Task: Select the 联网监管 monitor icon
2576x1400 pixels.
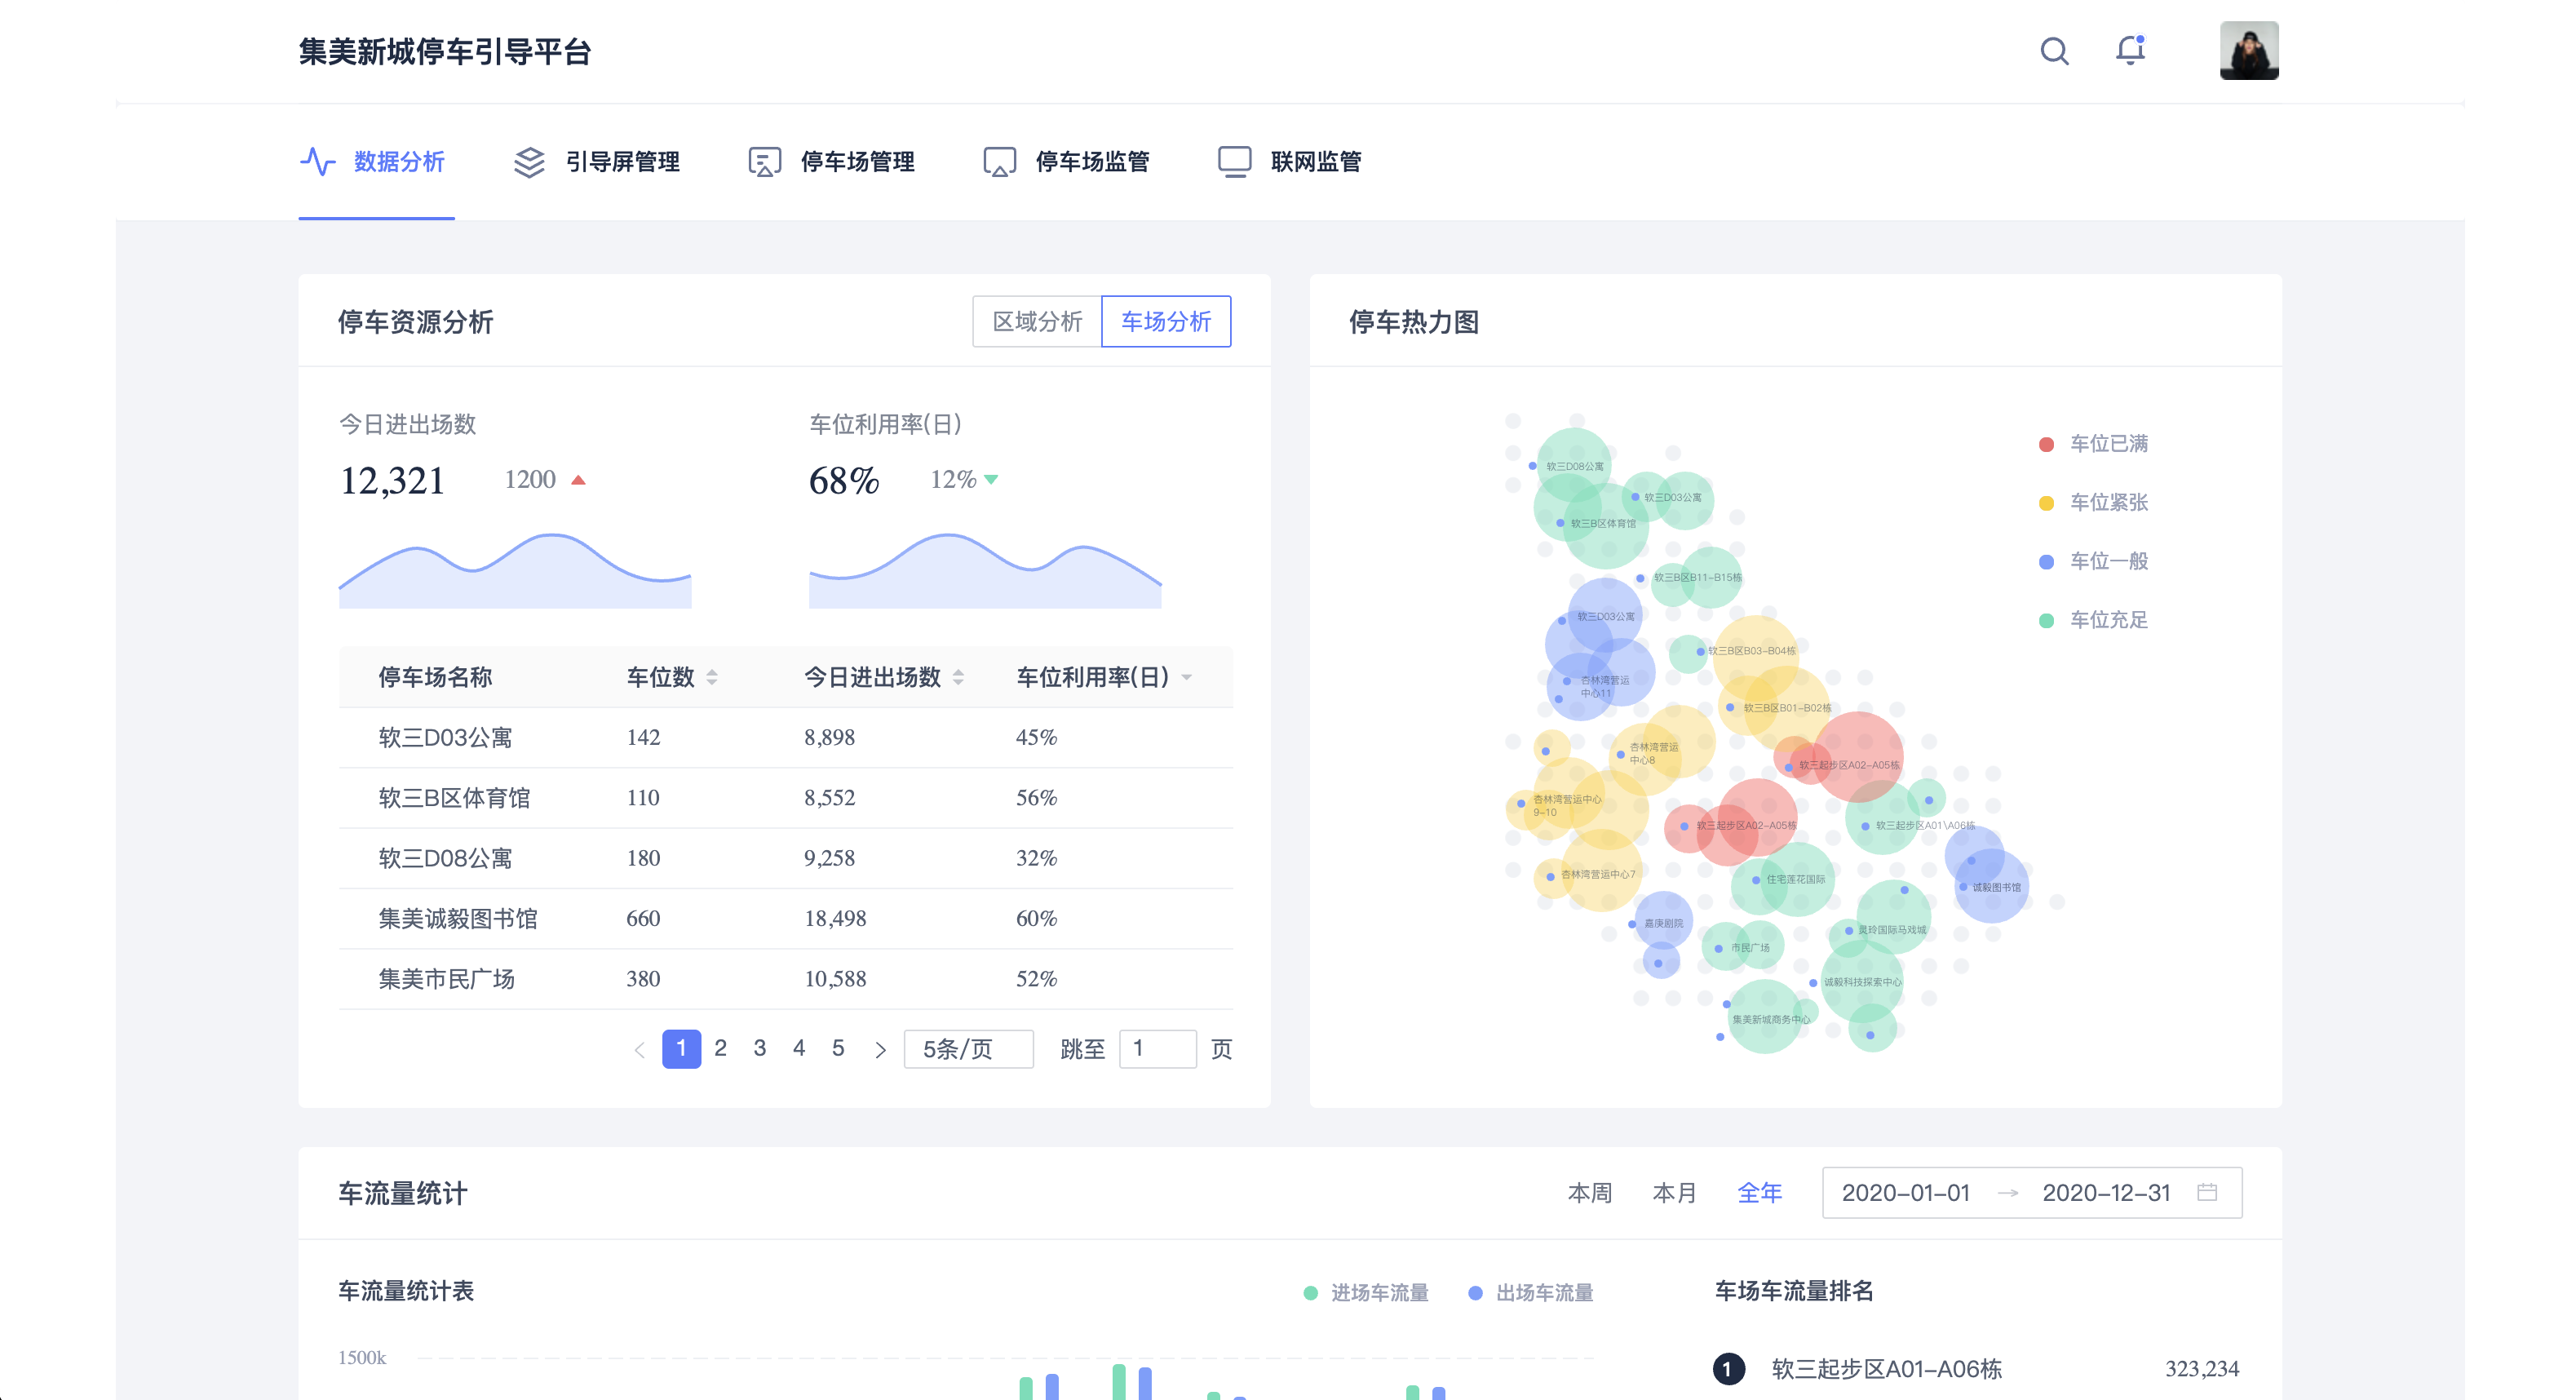Action: 1235,161
